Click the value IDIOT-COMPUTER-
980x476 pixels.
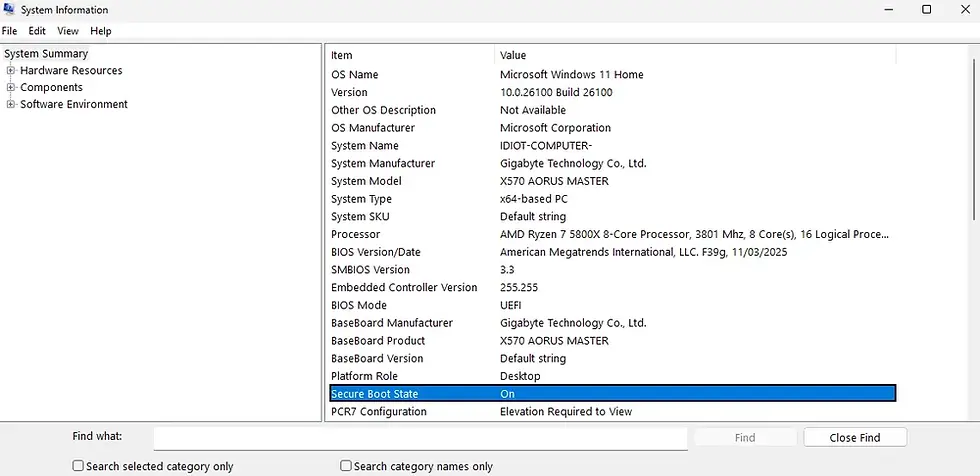(x=546, y=146)
